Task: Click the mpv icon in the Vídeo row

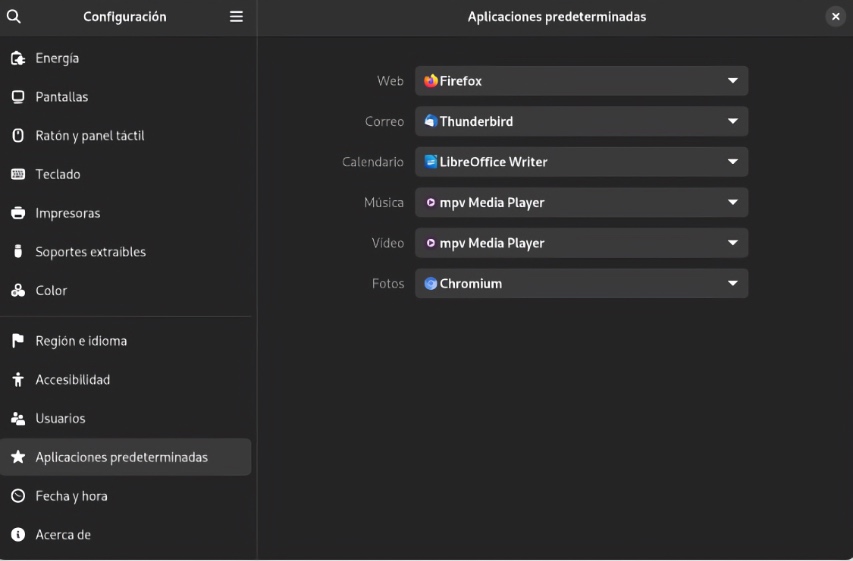Action: 431,243
